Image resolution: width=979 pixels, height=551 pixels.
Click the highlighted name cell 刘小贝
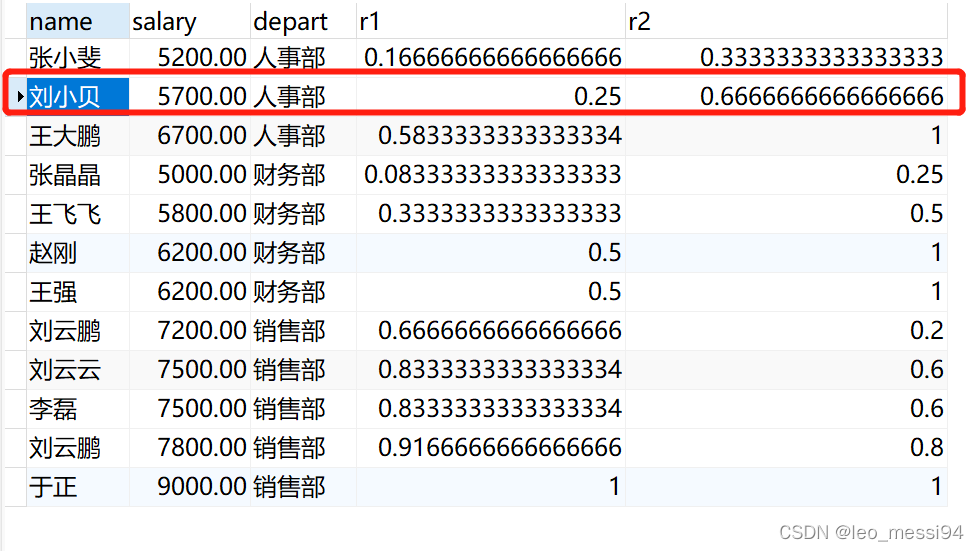[78, 97]
